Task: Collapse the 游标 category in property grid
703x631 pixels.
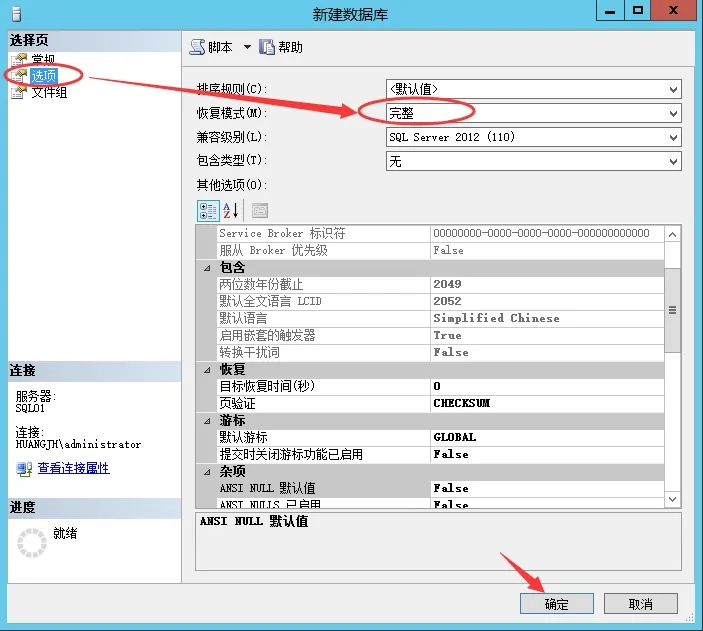Action: pyautogui.click(x=207, y=421)
